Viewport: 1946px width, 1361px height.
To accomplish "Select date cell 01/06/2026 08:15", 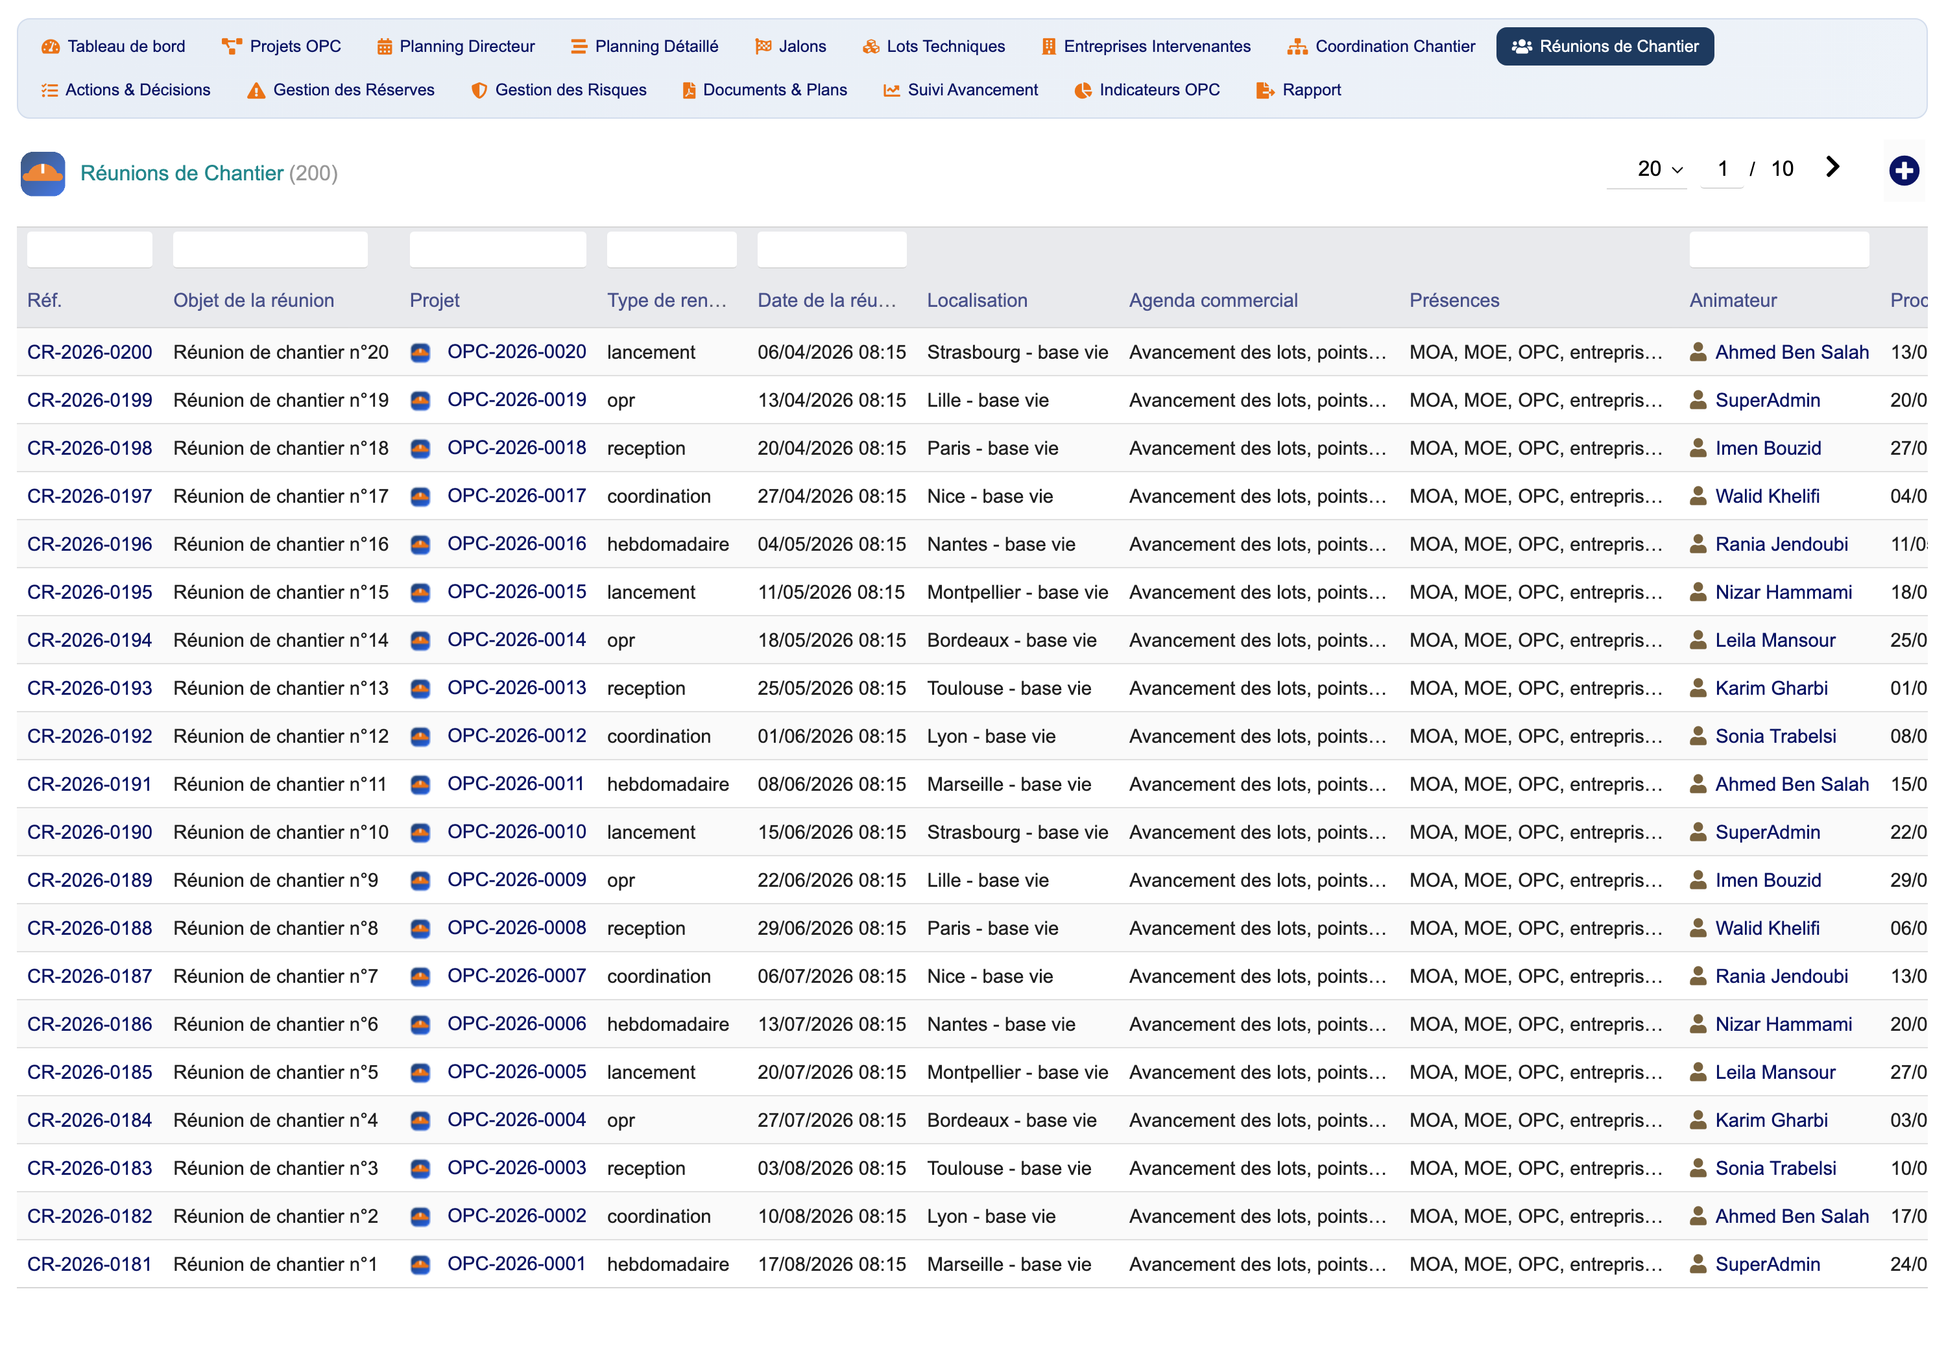I will [x=832, y=736].
